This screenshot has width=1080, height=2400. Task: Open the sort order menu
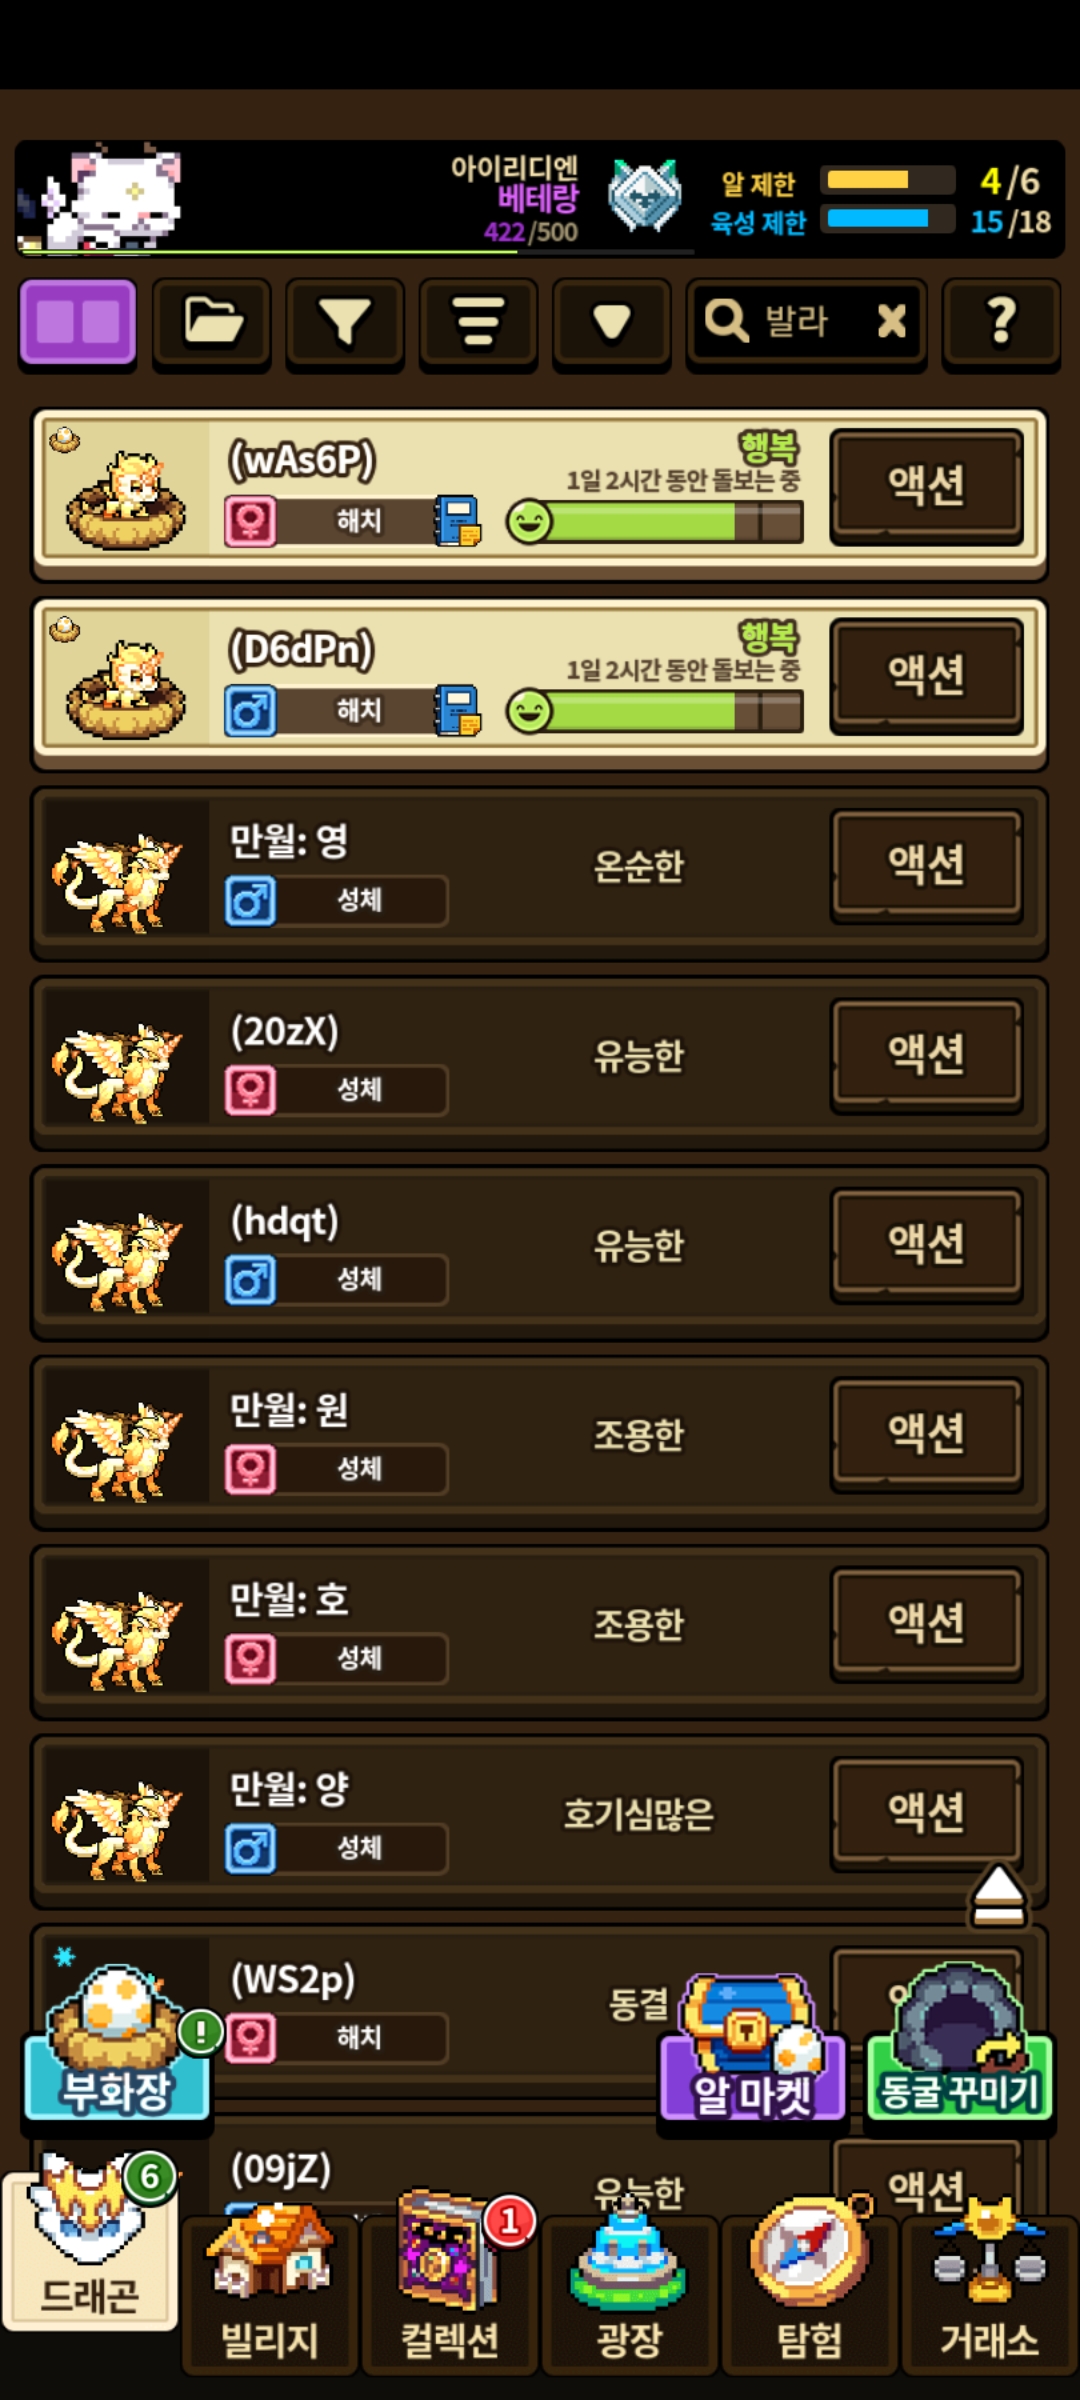tap(479, 322)
